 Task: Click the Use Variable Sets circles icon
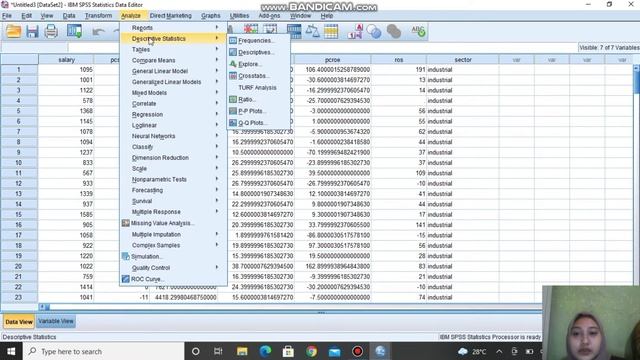374,31
